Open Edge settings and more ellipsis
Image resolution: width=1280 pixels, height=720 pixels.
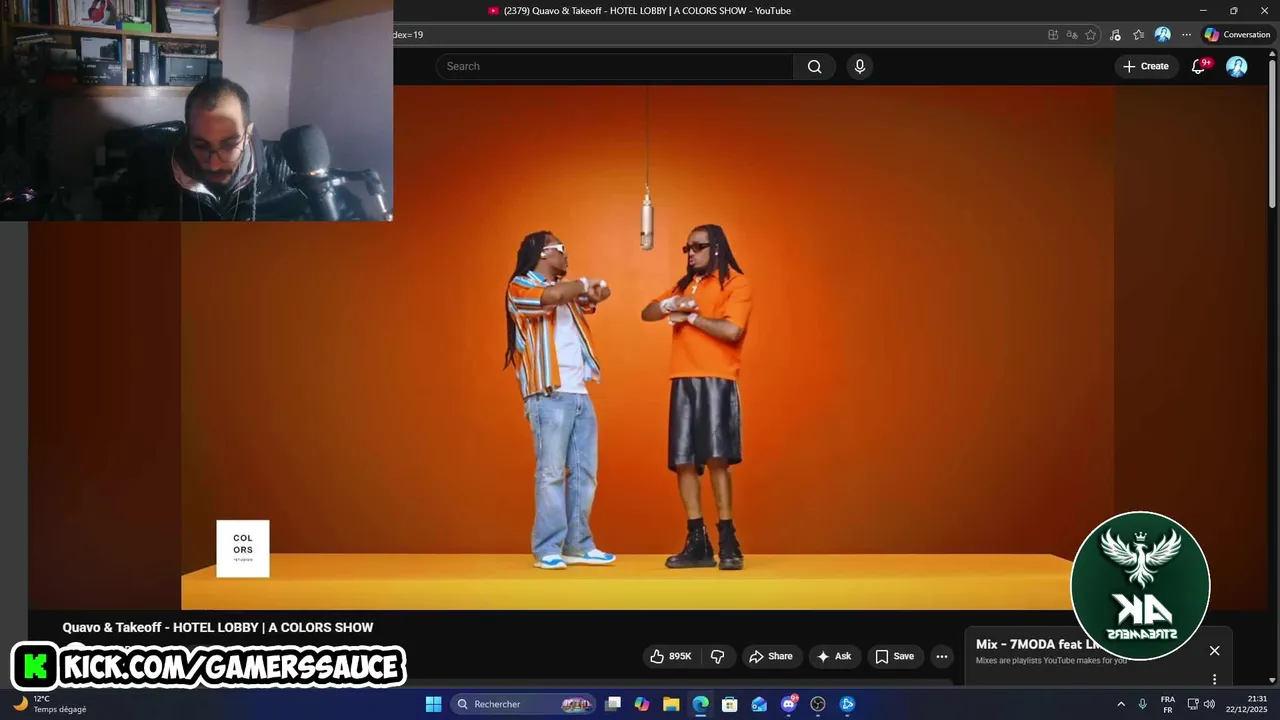tap(1186, 34)
